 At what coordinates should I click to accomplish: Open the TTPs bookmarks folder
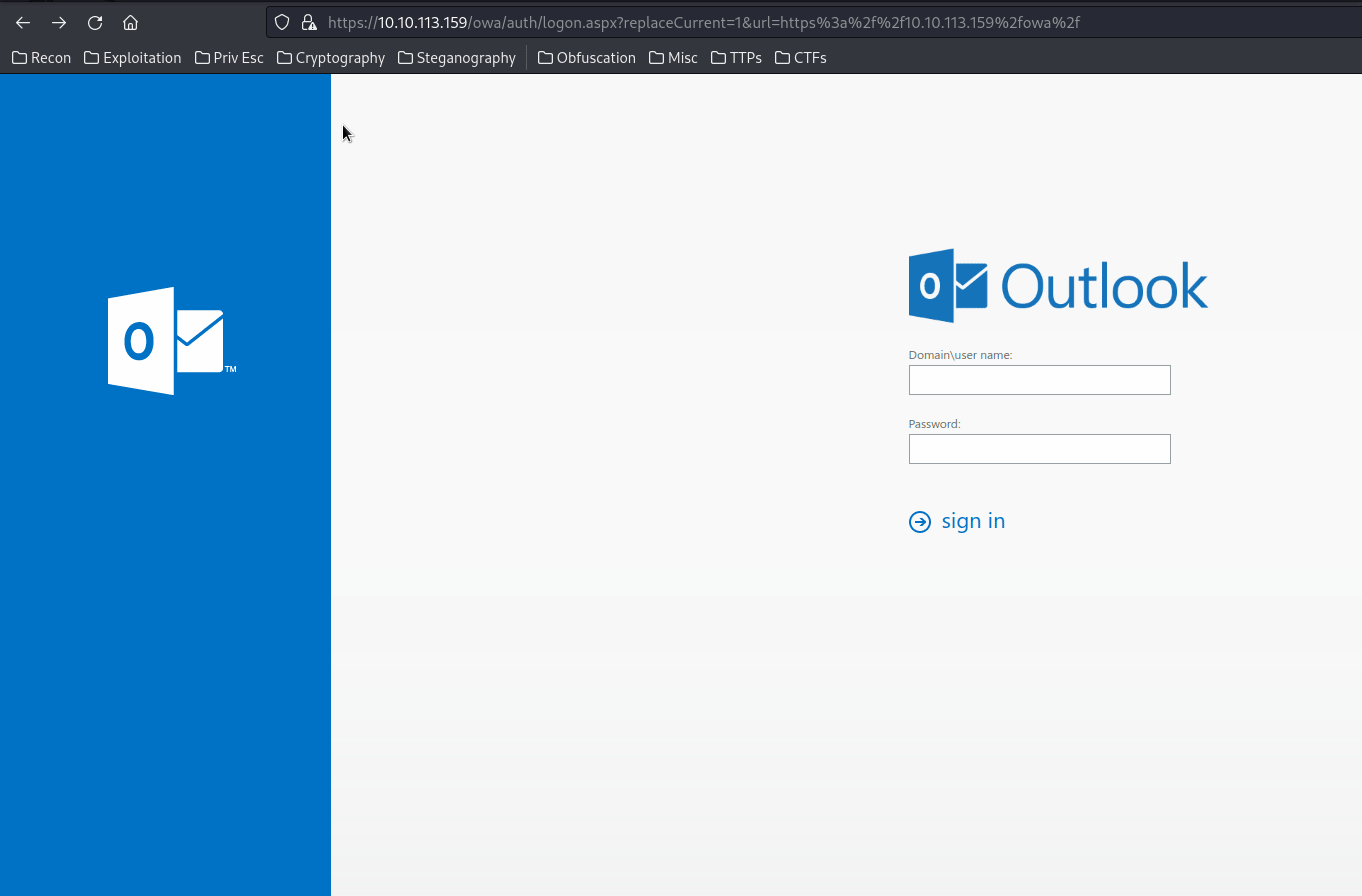[x=736, y=58]
